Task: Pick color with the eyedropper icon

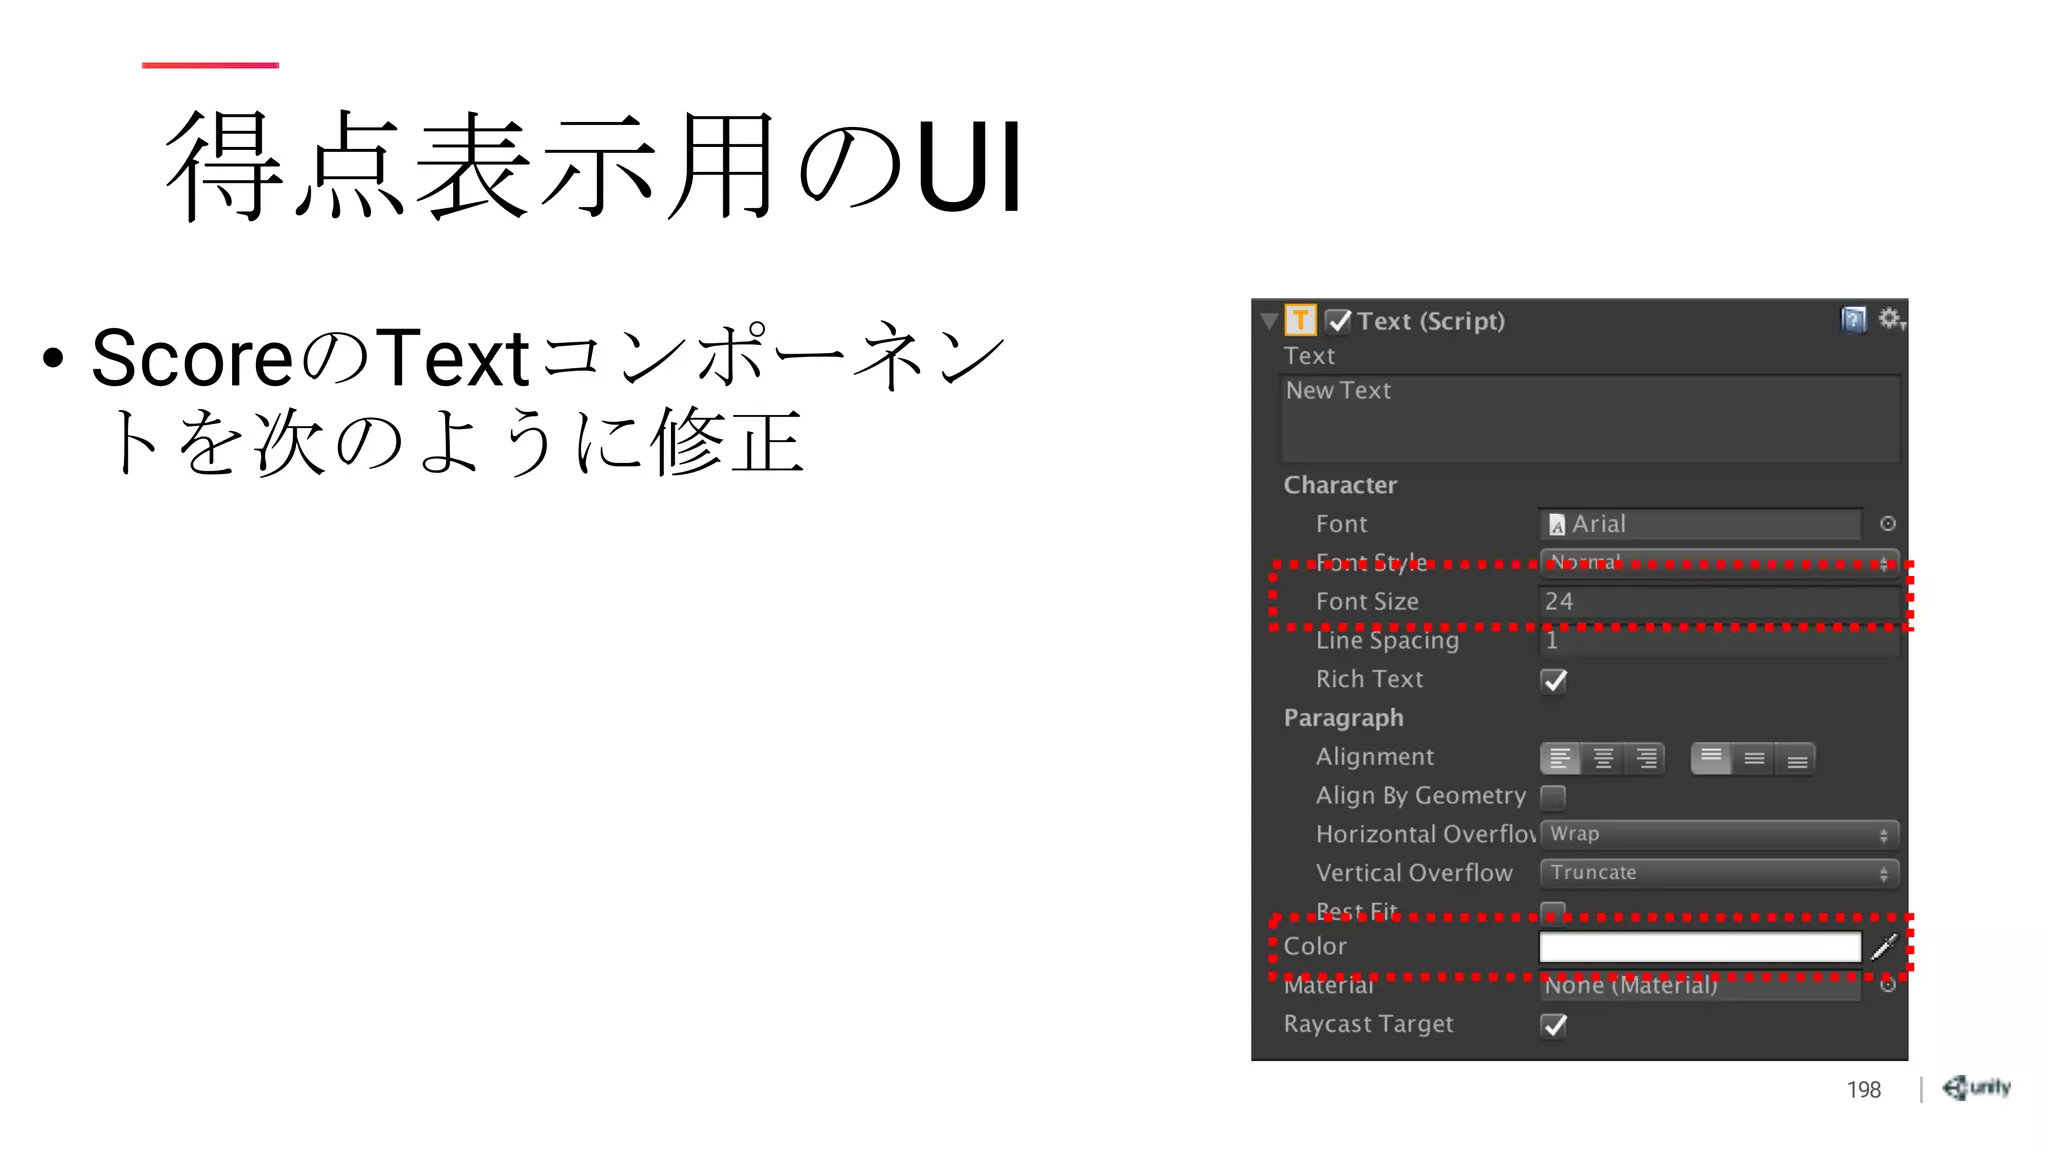Action: [1884, 946]
